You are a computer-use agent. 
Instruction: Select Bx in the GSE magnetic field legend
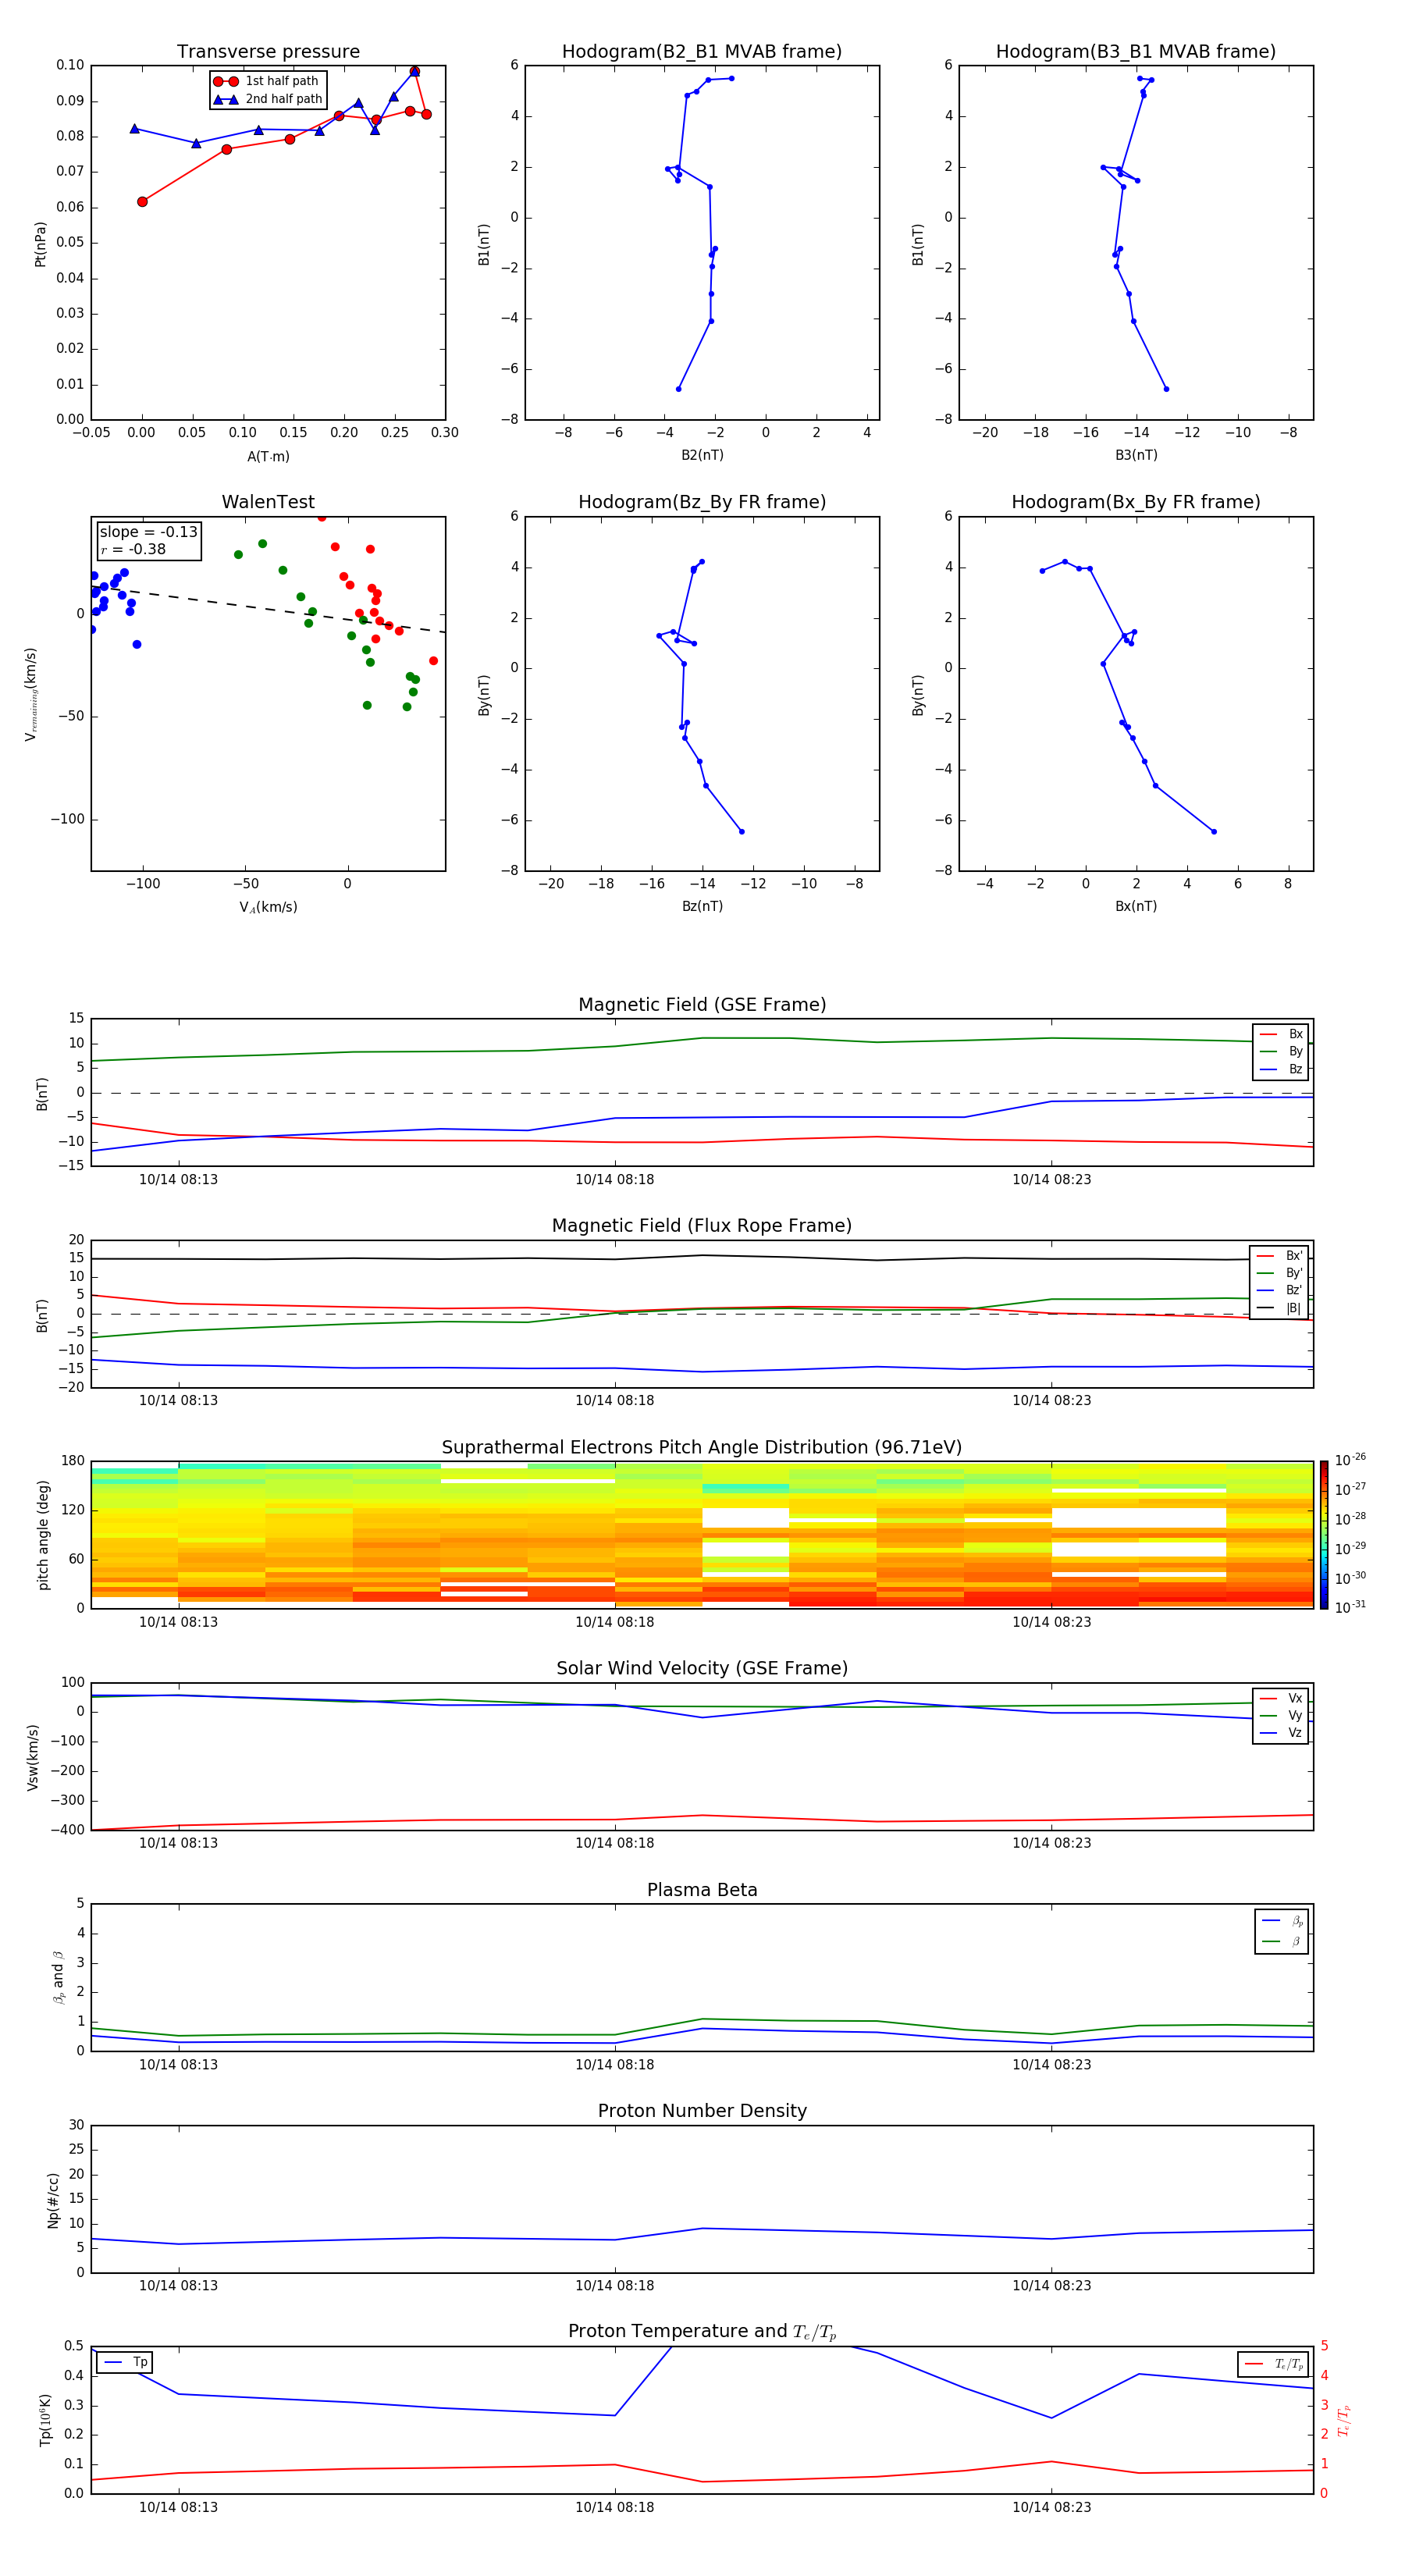(x=1281, y=1034)
